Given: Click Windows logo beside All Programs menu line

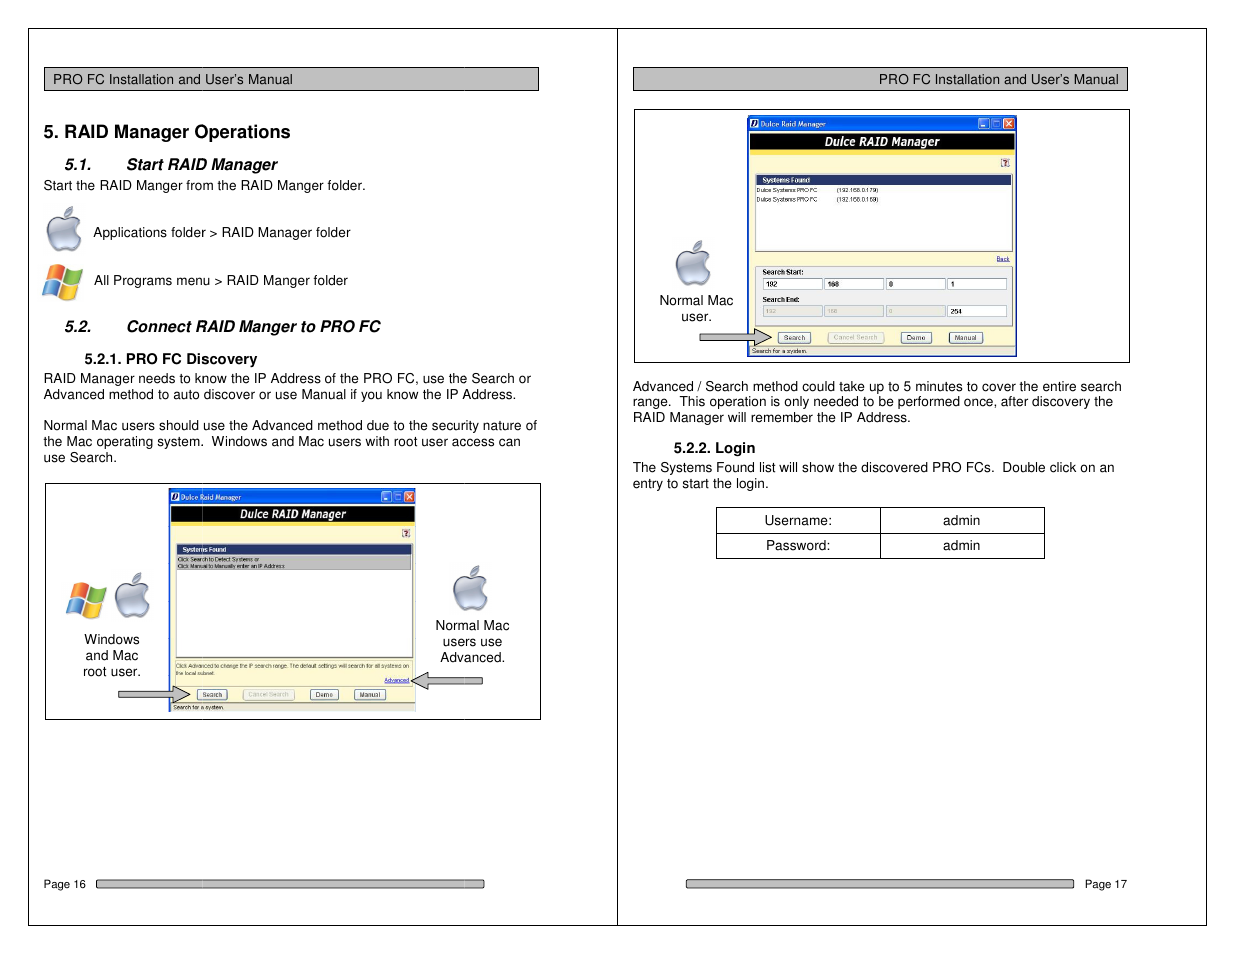Looking at the screenshot, I should click(x=62, y=281).
